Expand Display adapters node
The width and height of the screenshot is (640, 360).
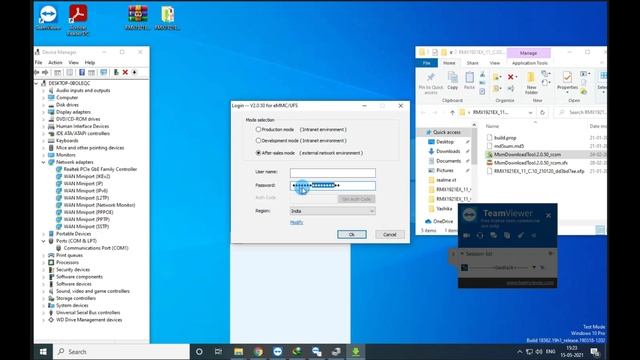click(44, 112)
